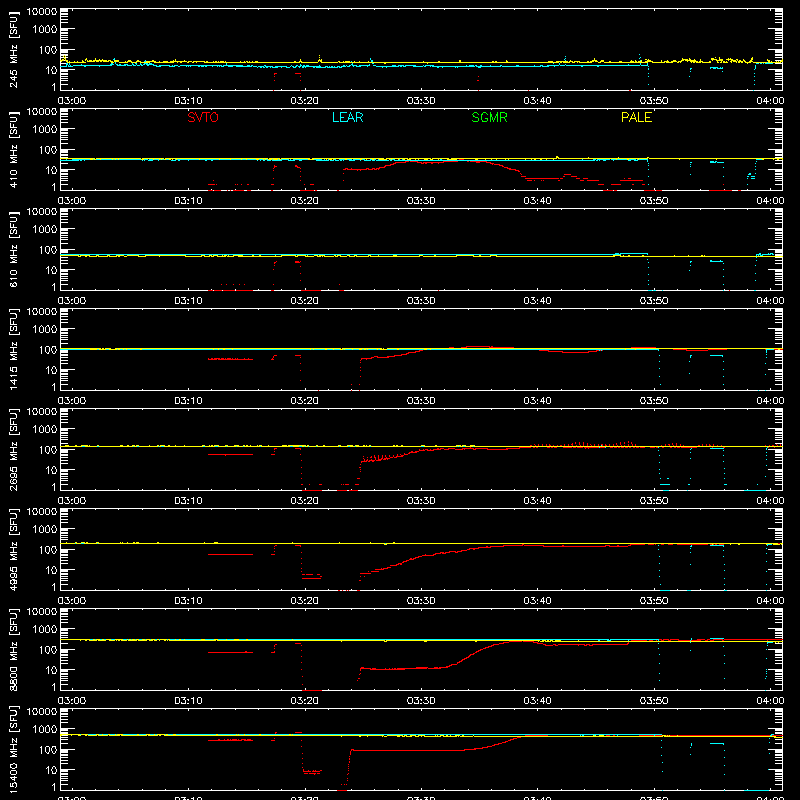Screen dimensions: 800x800
Task: Click the 100 y-axis value on 1415 MHz plot
Action: [48, 350]
